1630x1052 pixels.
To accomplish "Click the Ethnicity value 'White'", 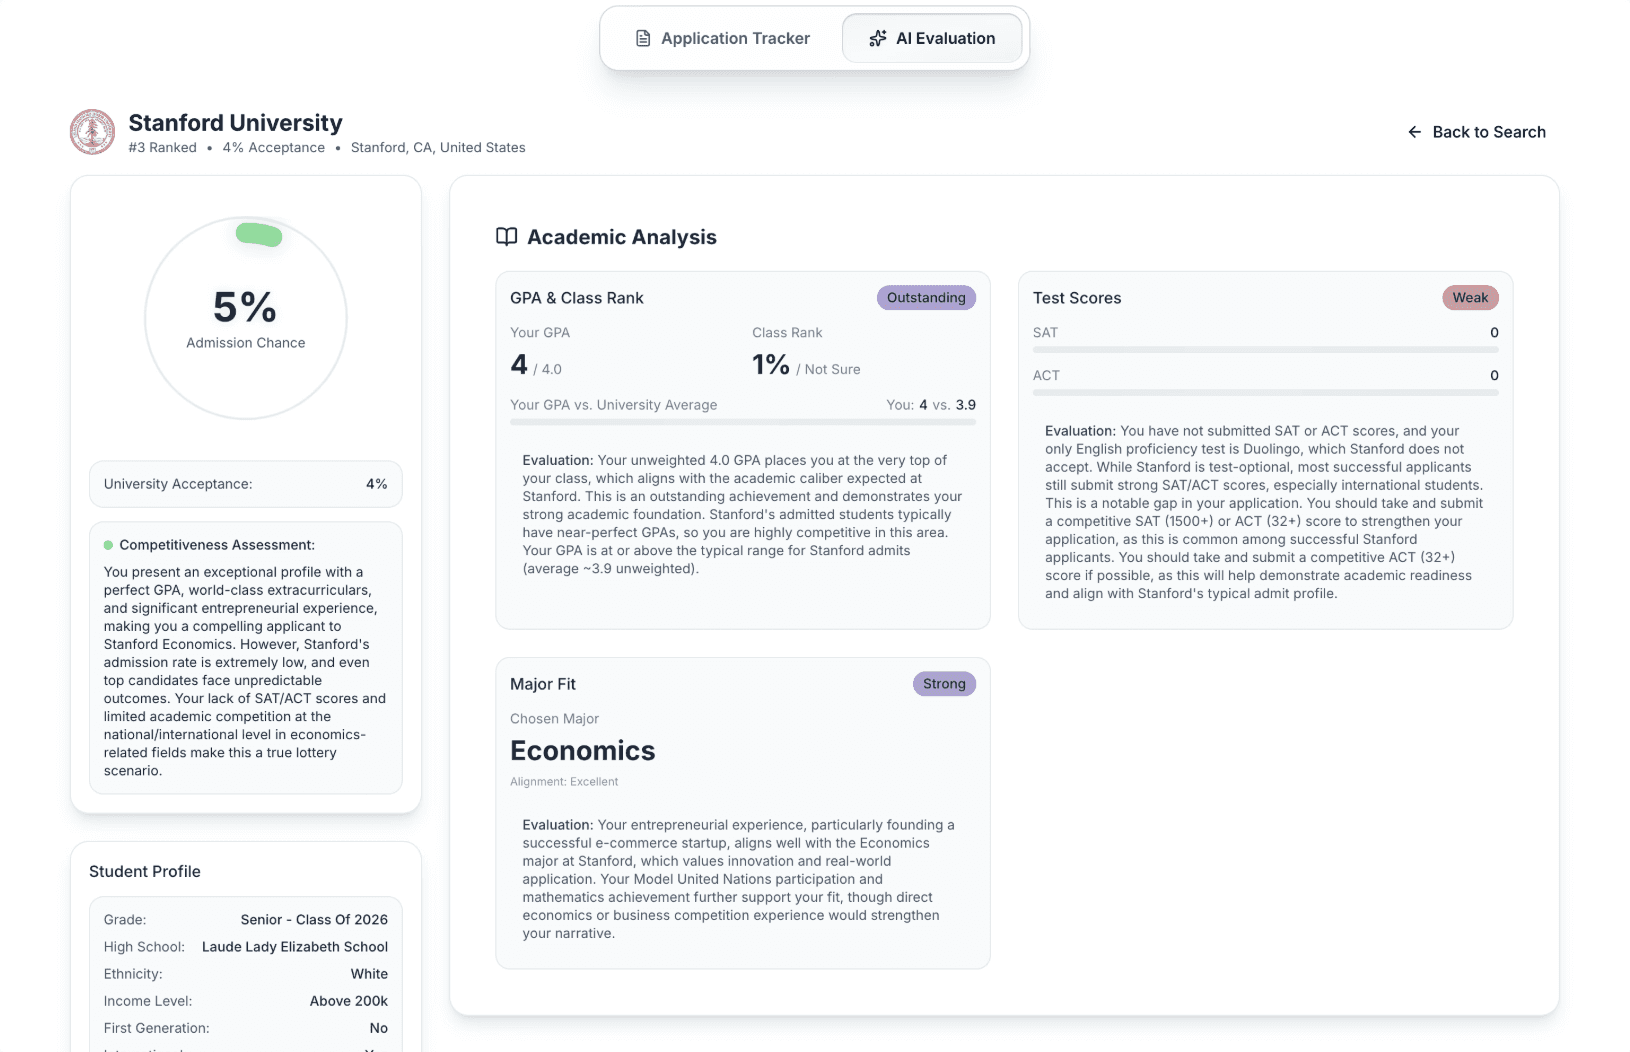I will (369, 974).
